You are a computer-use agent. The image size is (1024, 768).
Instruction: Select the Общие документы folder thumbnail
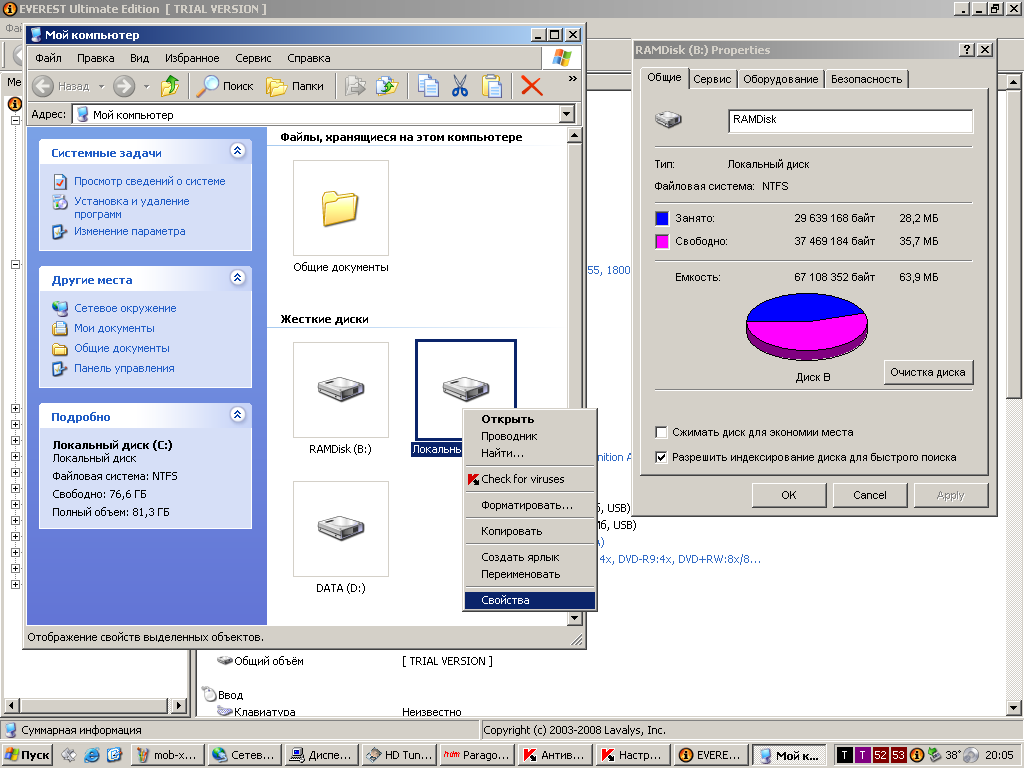[340, 208]
